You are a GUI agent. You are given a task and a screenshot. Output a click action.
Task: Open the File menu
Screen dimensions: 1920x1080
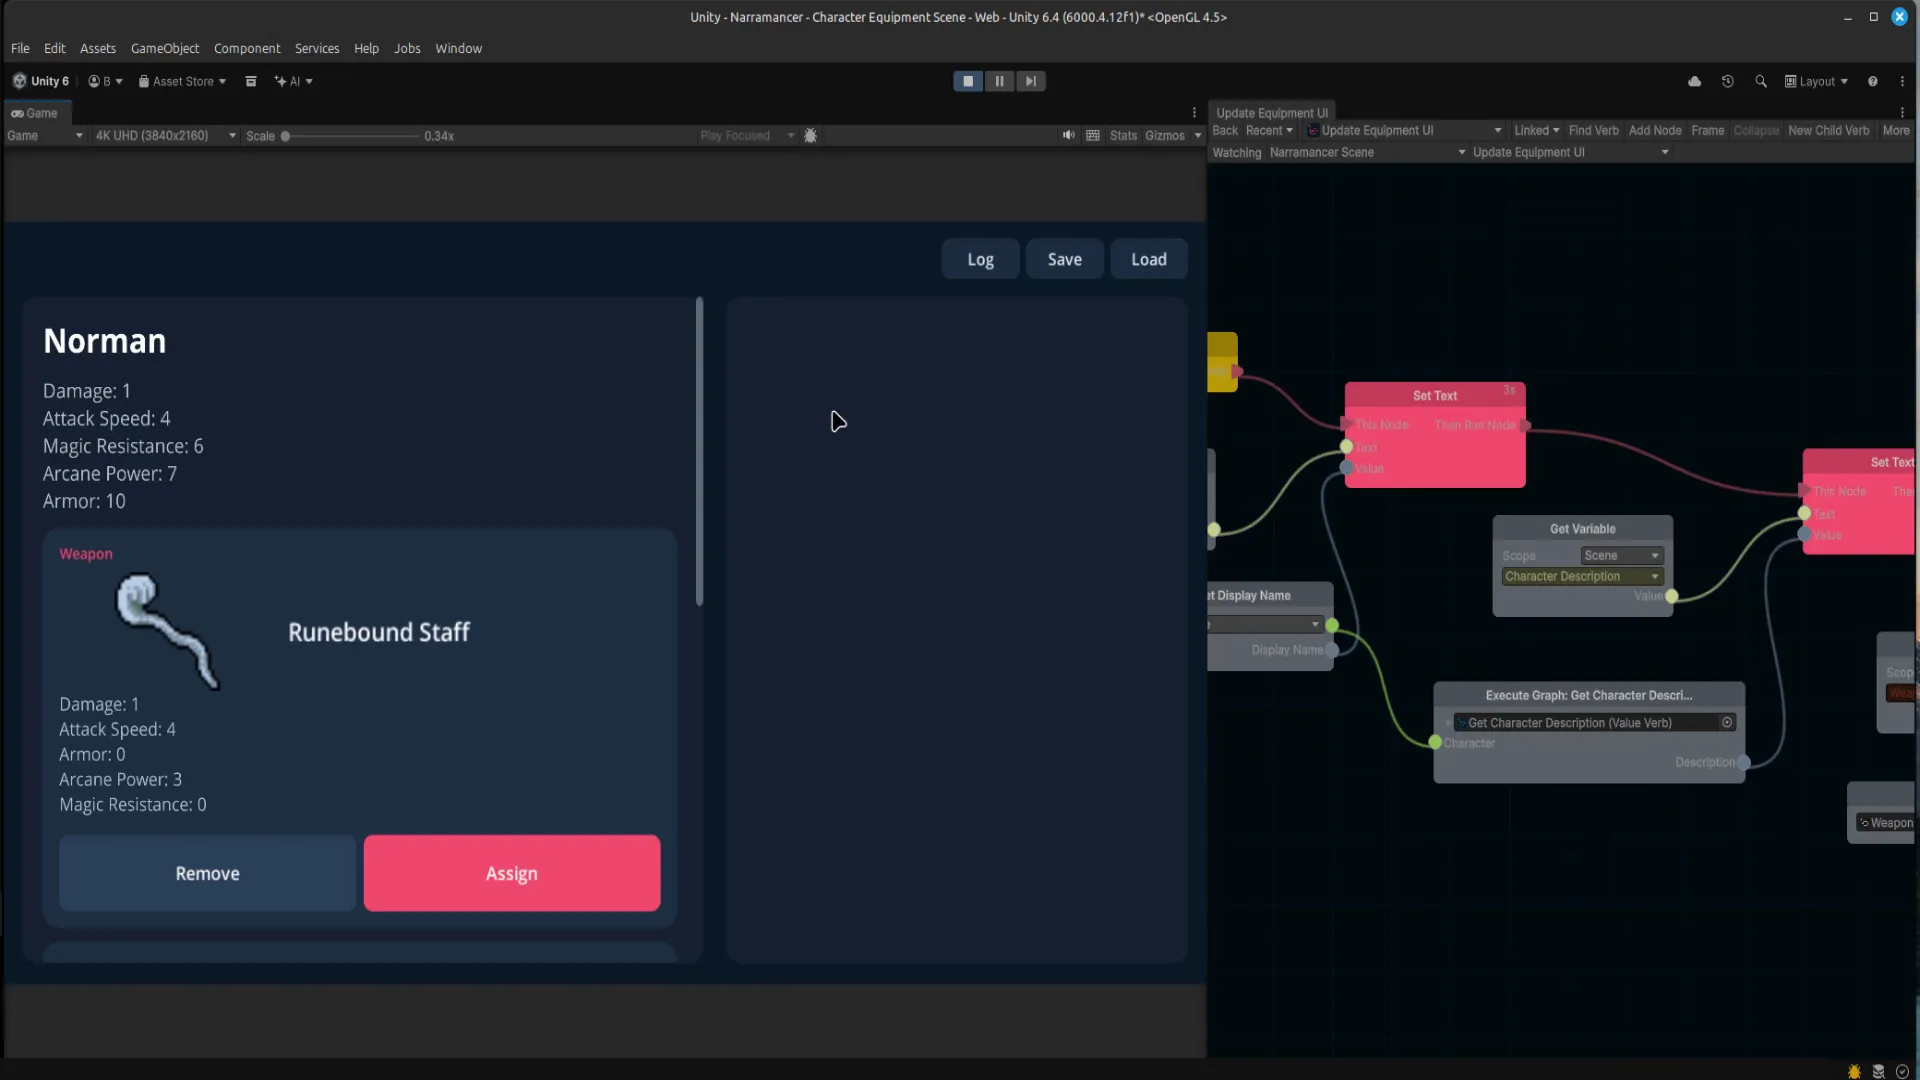[x=20, y=48]
